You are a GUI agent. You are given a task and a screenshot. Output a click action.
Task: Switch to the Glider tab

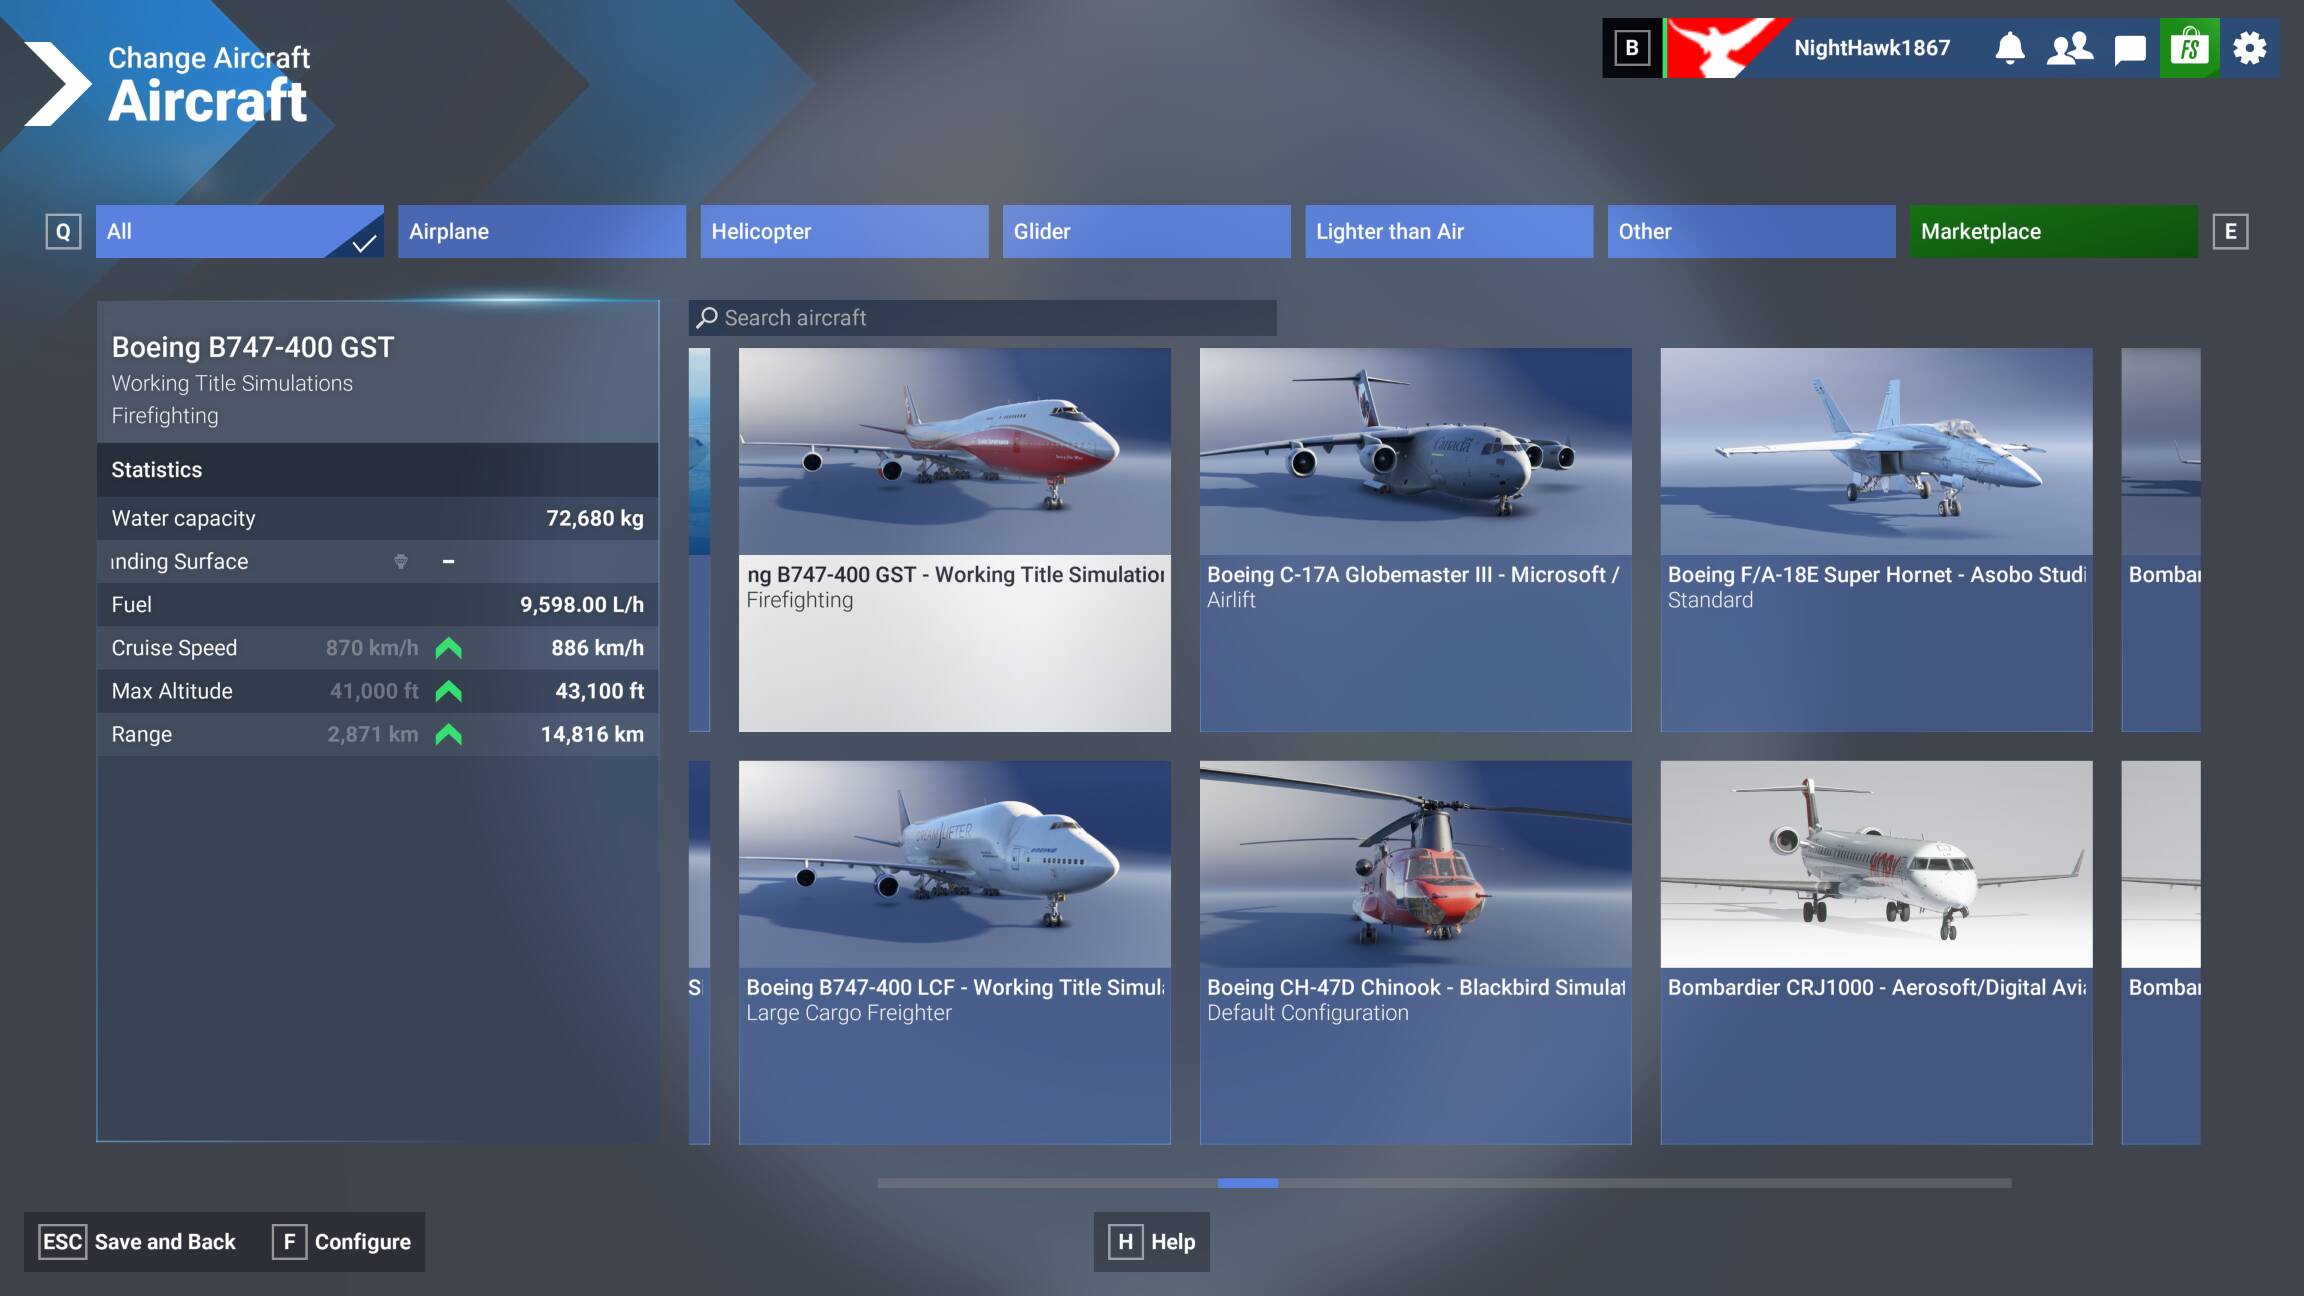[x=1147, y=232]
